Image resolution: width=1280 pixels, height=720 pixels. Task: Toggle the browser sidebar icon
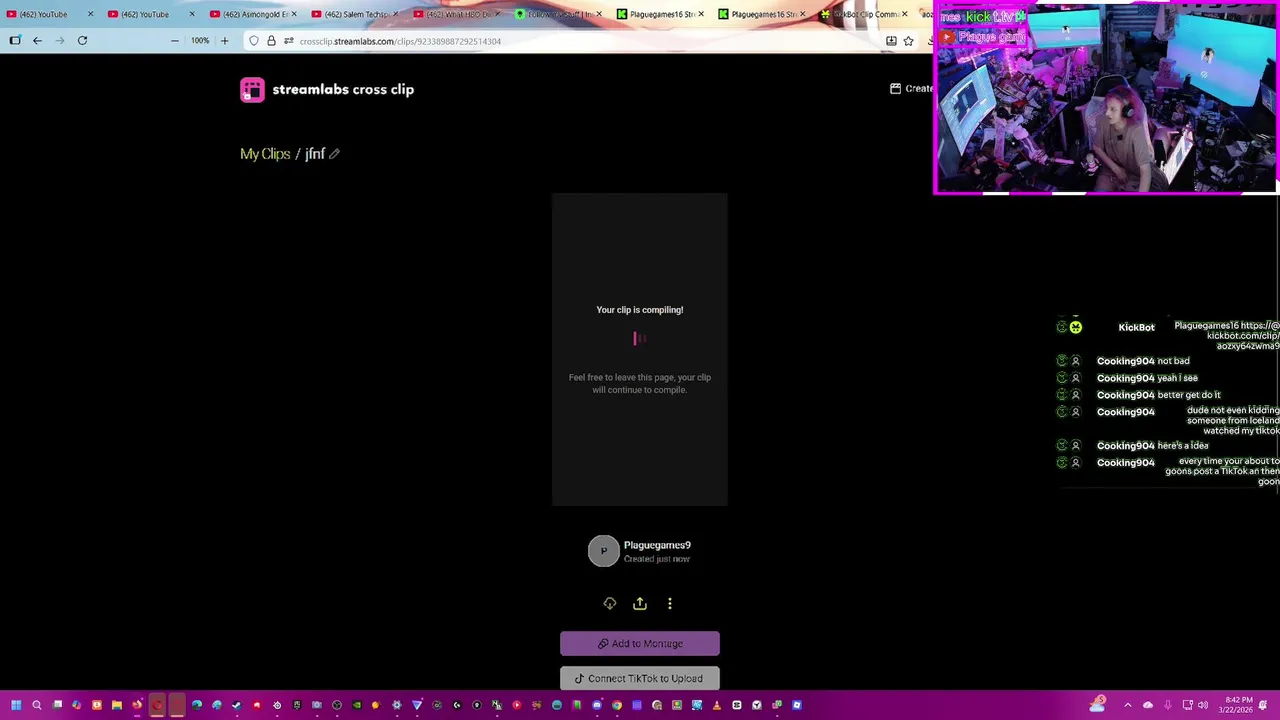pos(15,41)
